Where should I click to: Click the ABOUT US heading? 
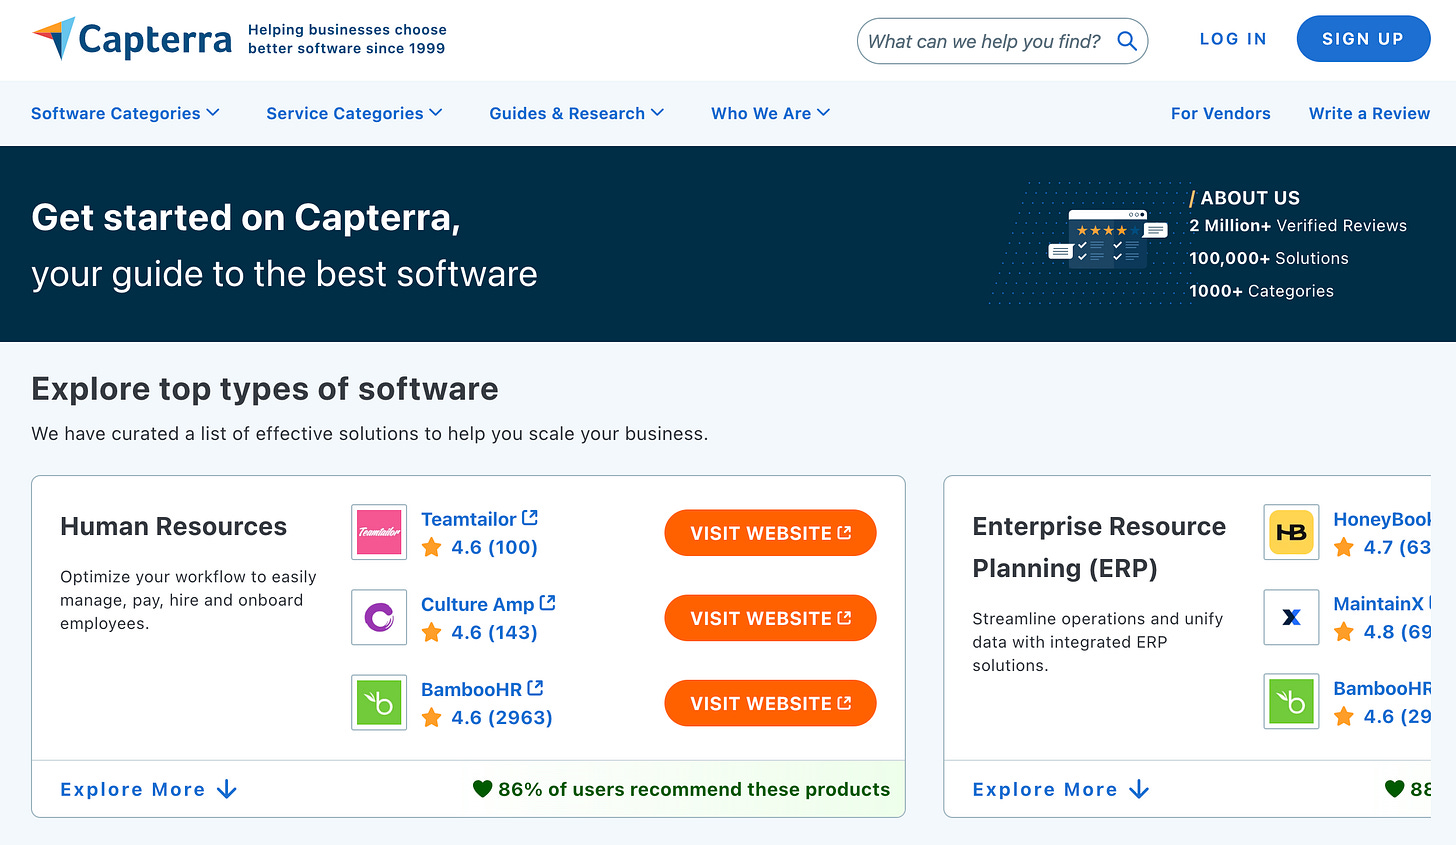click(x=1250, y=198)
